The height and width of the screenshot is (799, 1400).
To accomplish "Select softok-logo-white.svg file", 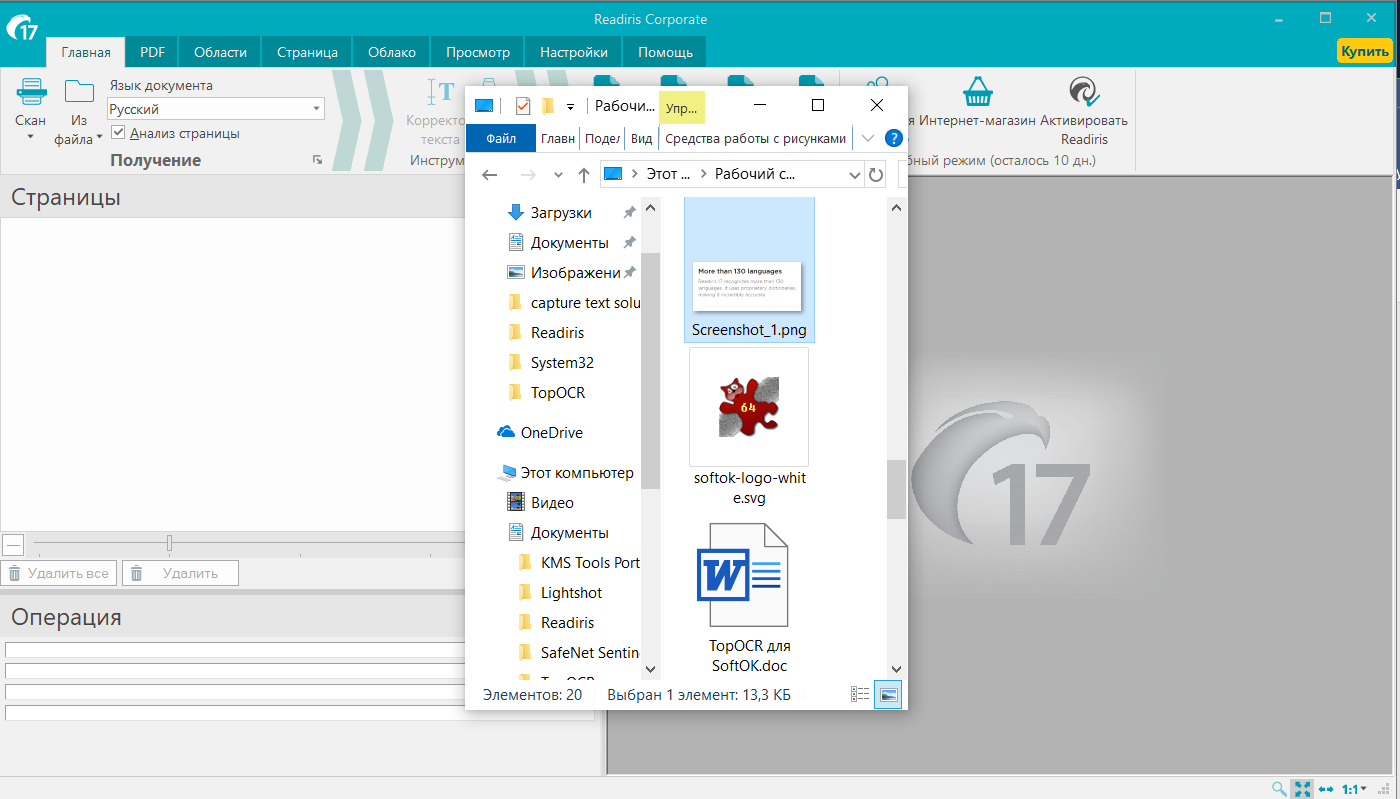I will 749,428.
